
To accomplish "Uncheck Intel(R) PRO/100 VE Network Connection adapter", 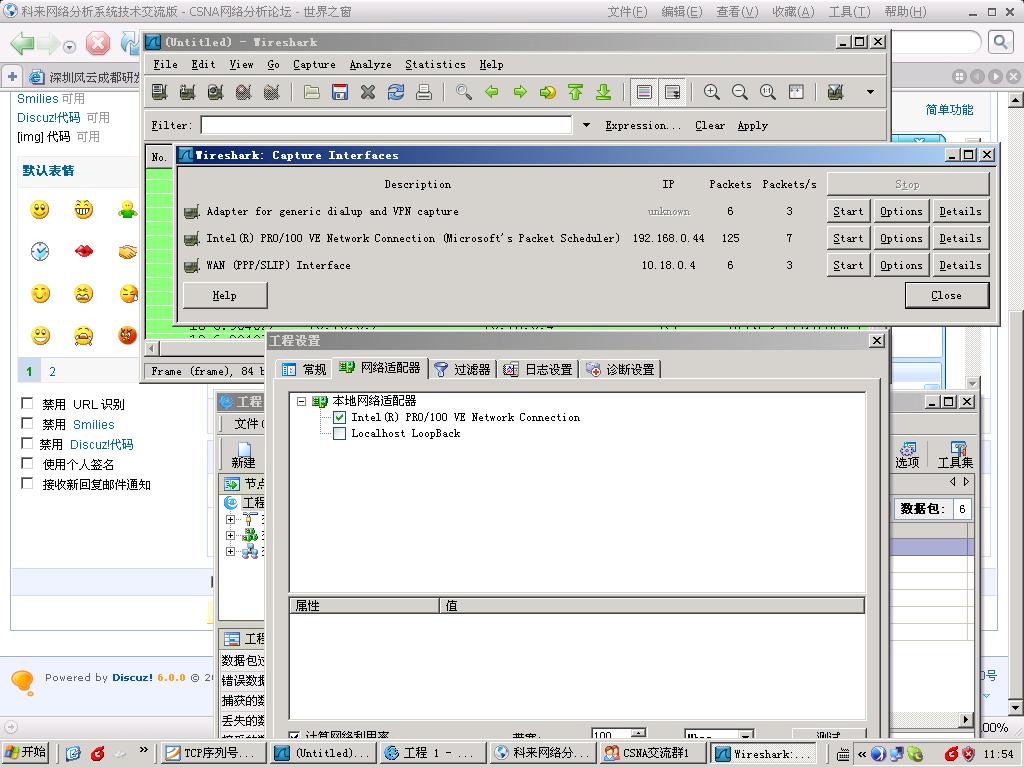I will coord(340,417).
